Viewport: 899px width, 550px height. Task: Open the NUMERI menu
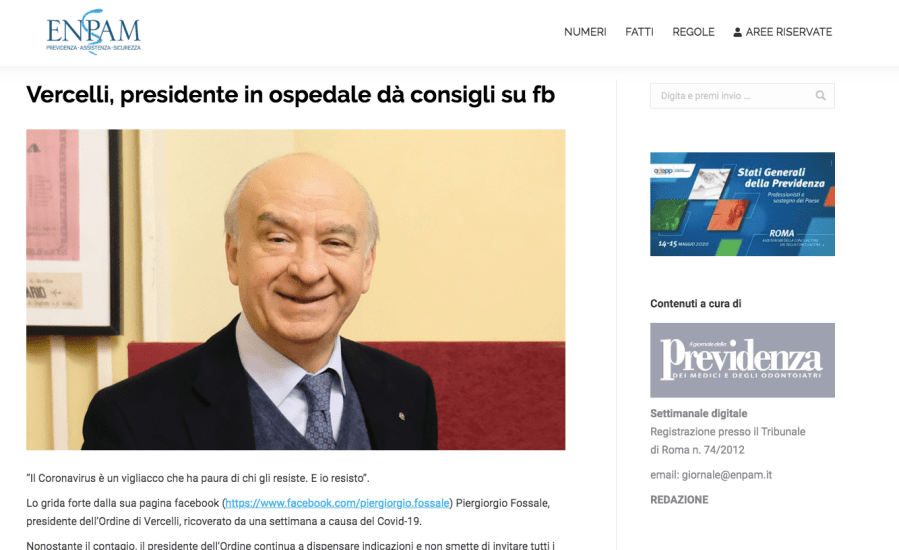coord(585,32)
